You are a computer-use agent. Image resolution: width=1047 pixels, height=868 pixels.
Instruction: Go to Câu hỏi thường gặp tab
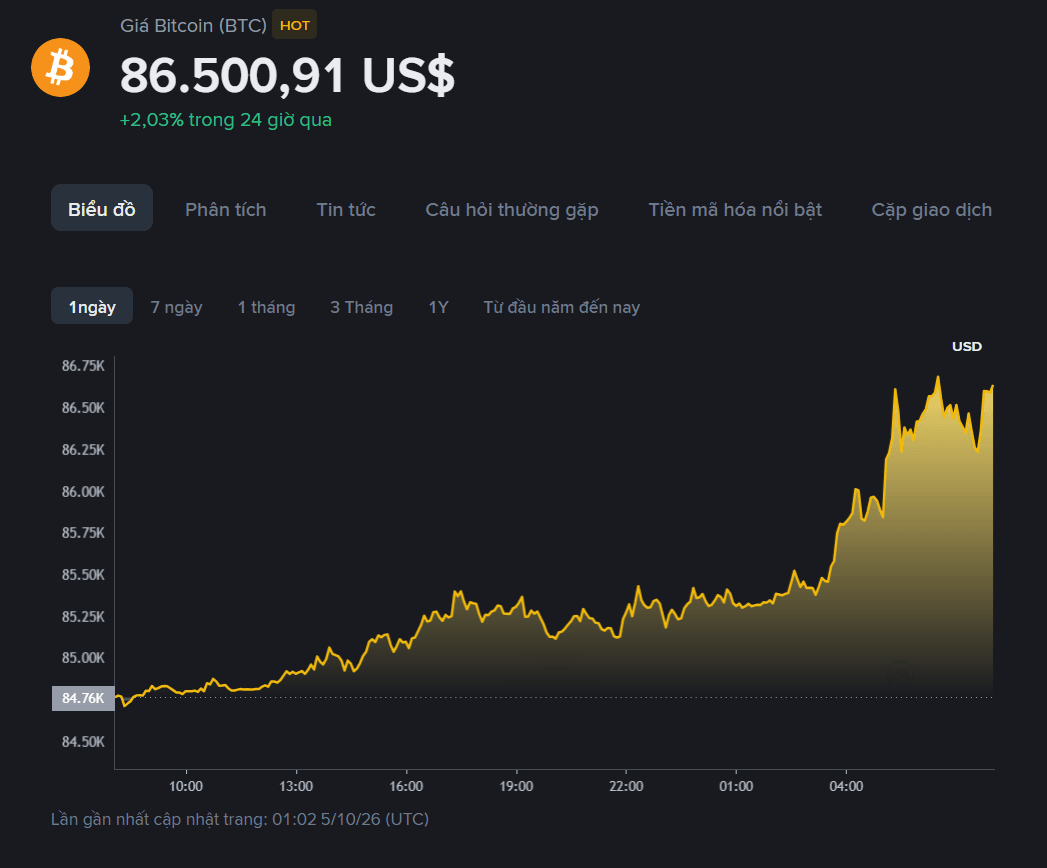pos(512,210)
